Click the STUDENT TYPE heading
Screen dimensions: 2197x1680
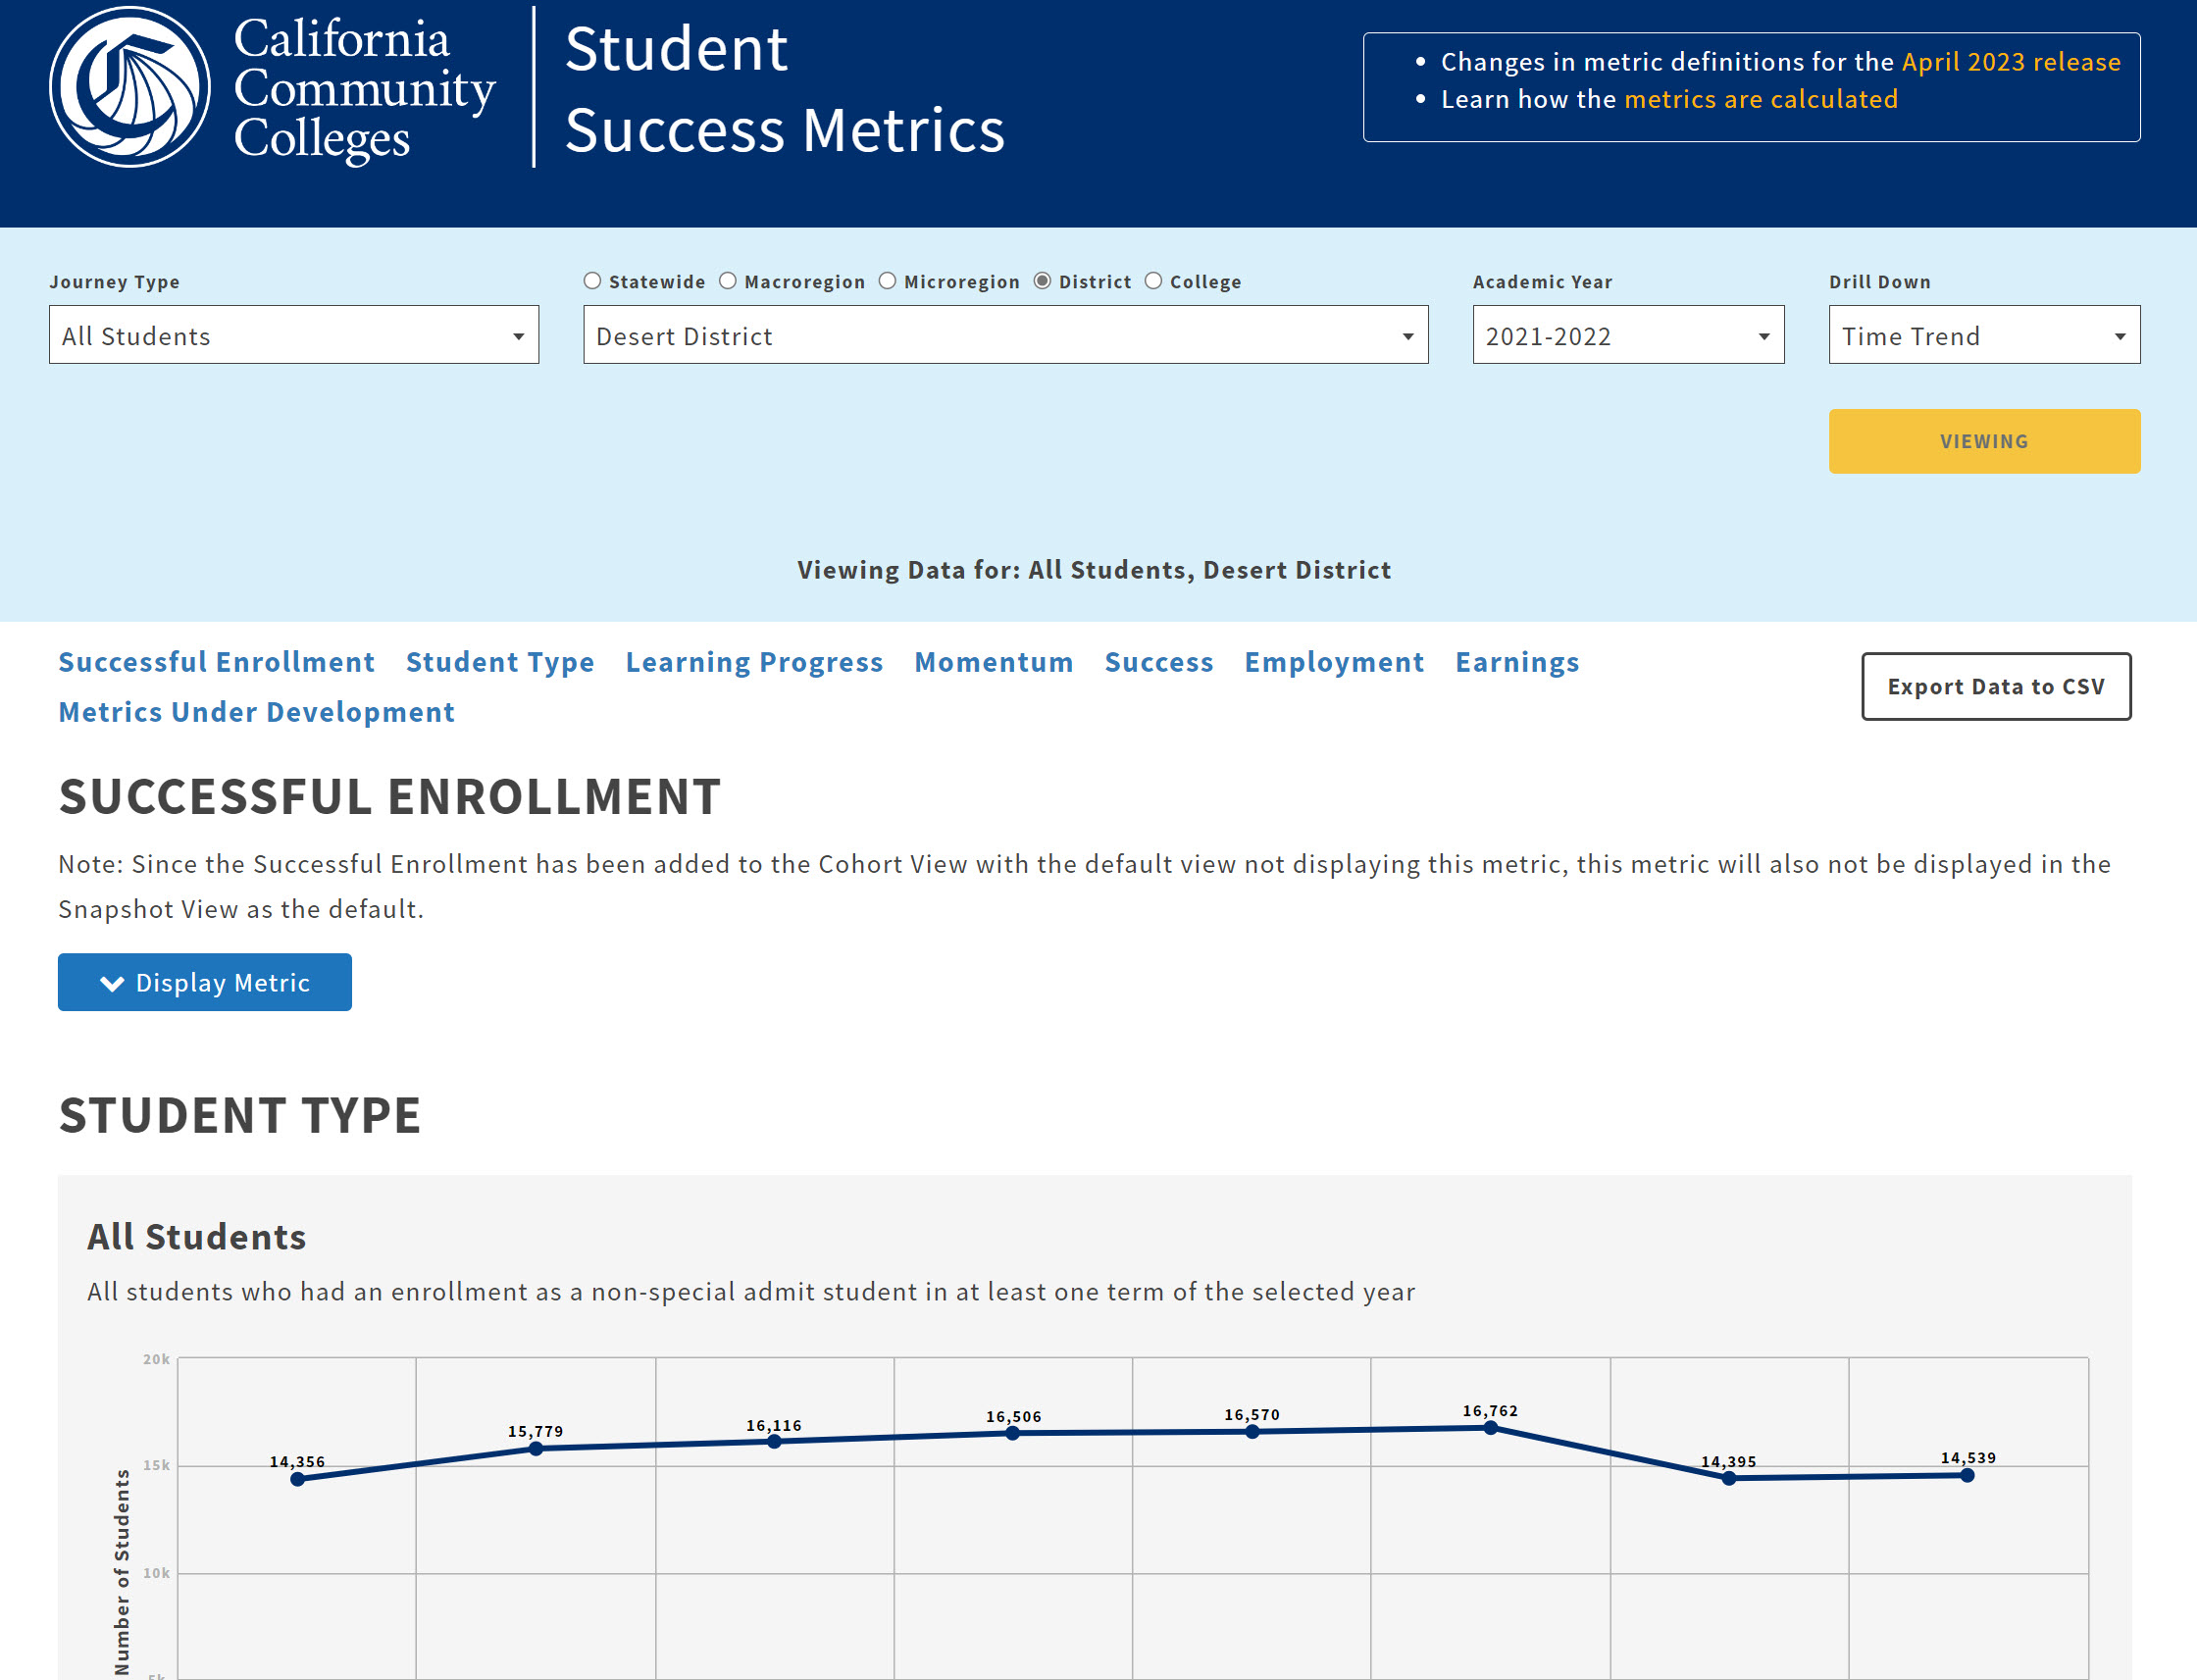pos(240,1115)
